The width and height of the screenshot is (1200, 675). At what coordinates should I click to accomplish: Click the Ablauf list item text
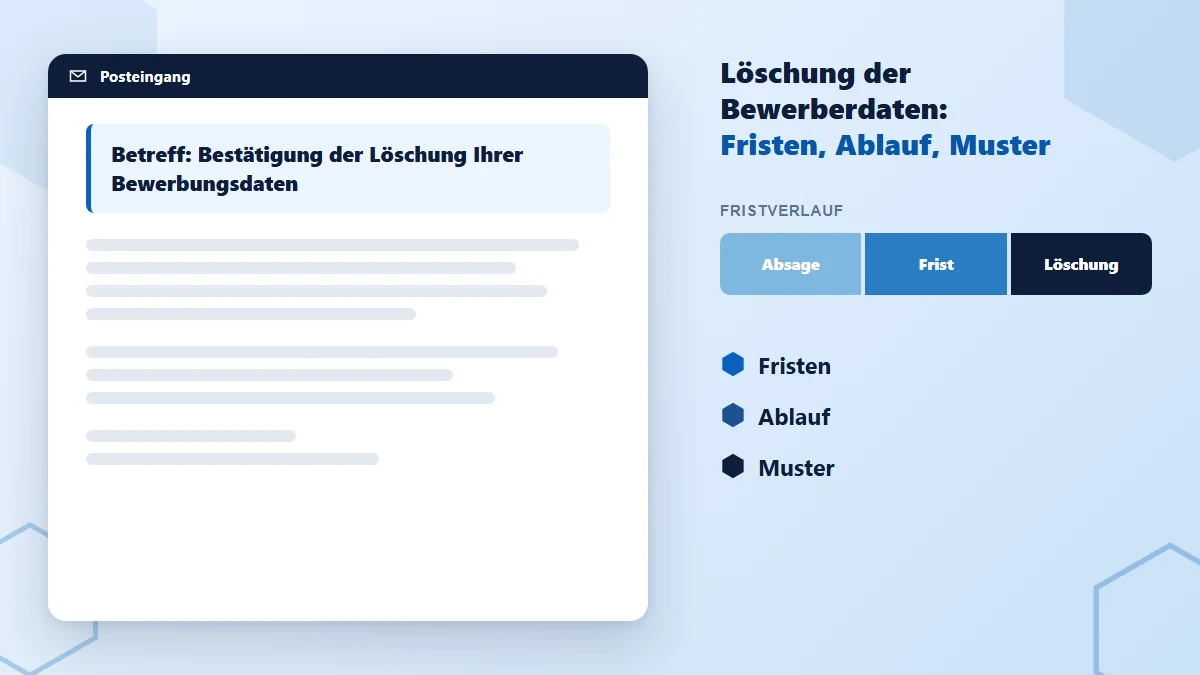coord(795,417)
